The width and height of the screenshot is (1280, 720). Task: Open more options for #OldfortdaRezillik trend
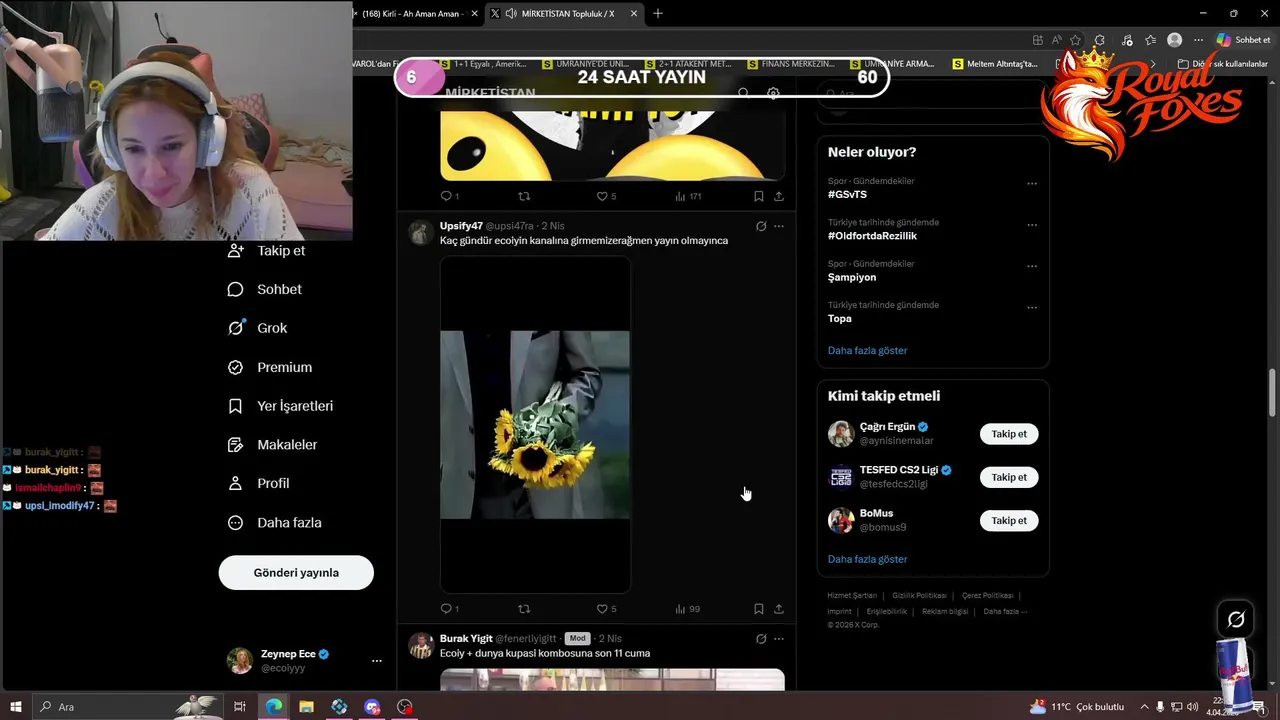(1032, 225)
